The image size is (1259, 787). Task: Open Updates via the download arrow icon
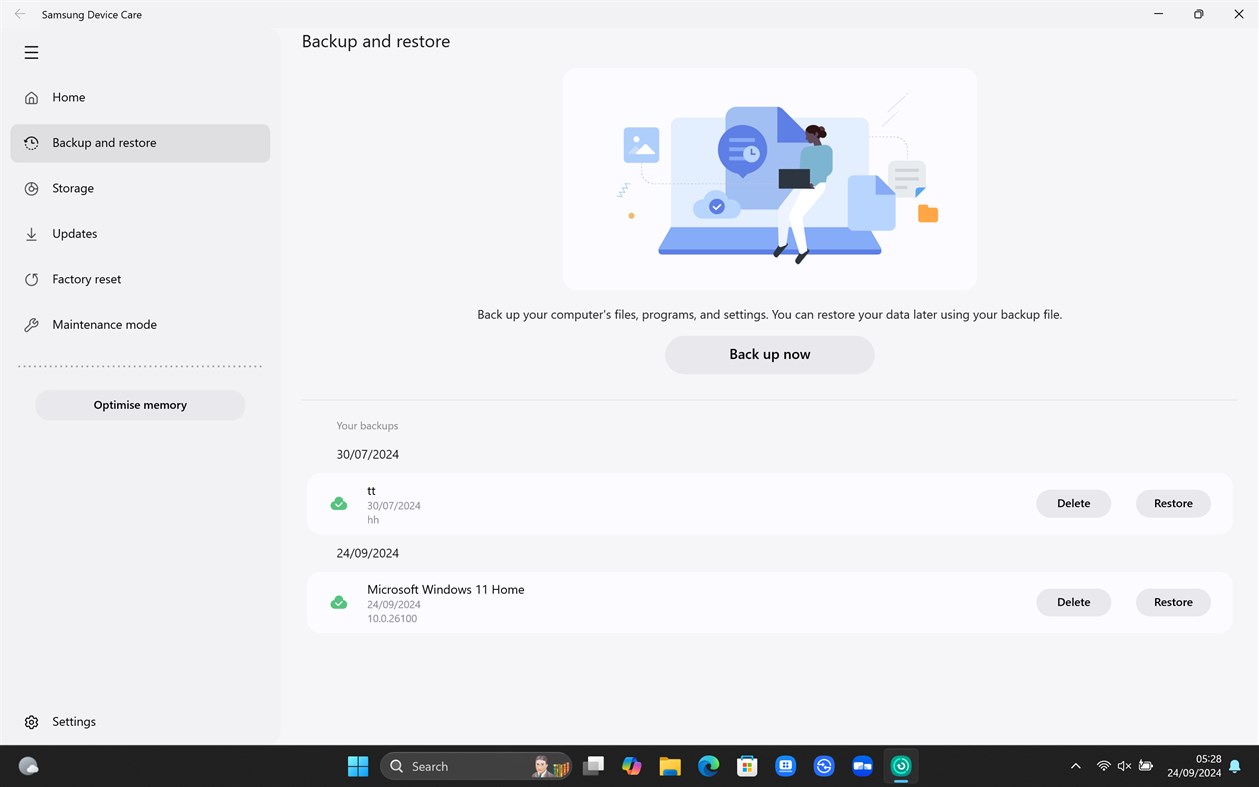(x=31, y=233)
